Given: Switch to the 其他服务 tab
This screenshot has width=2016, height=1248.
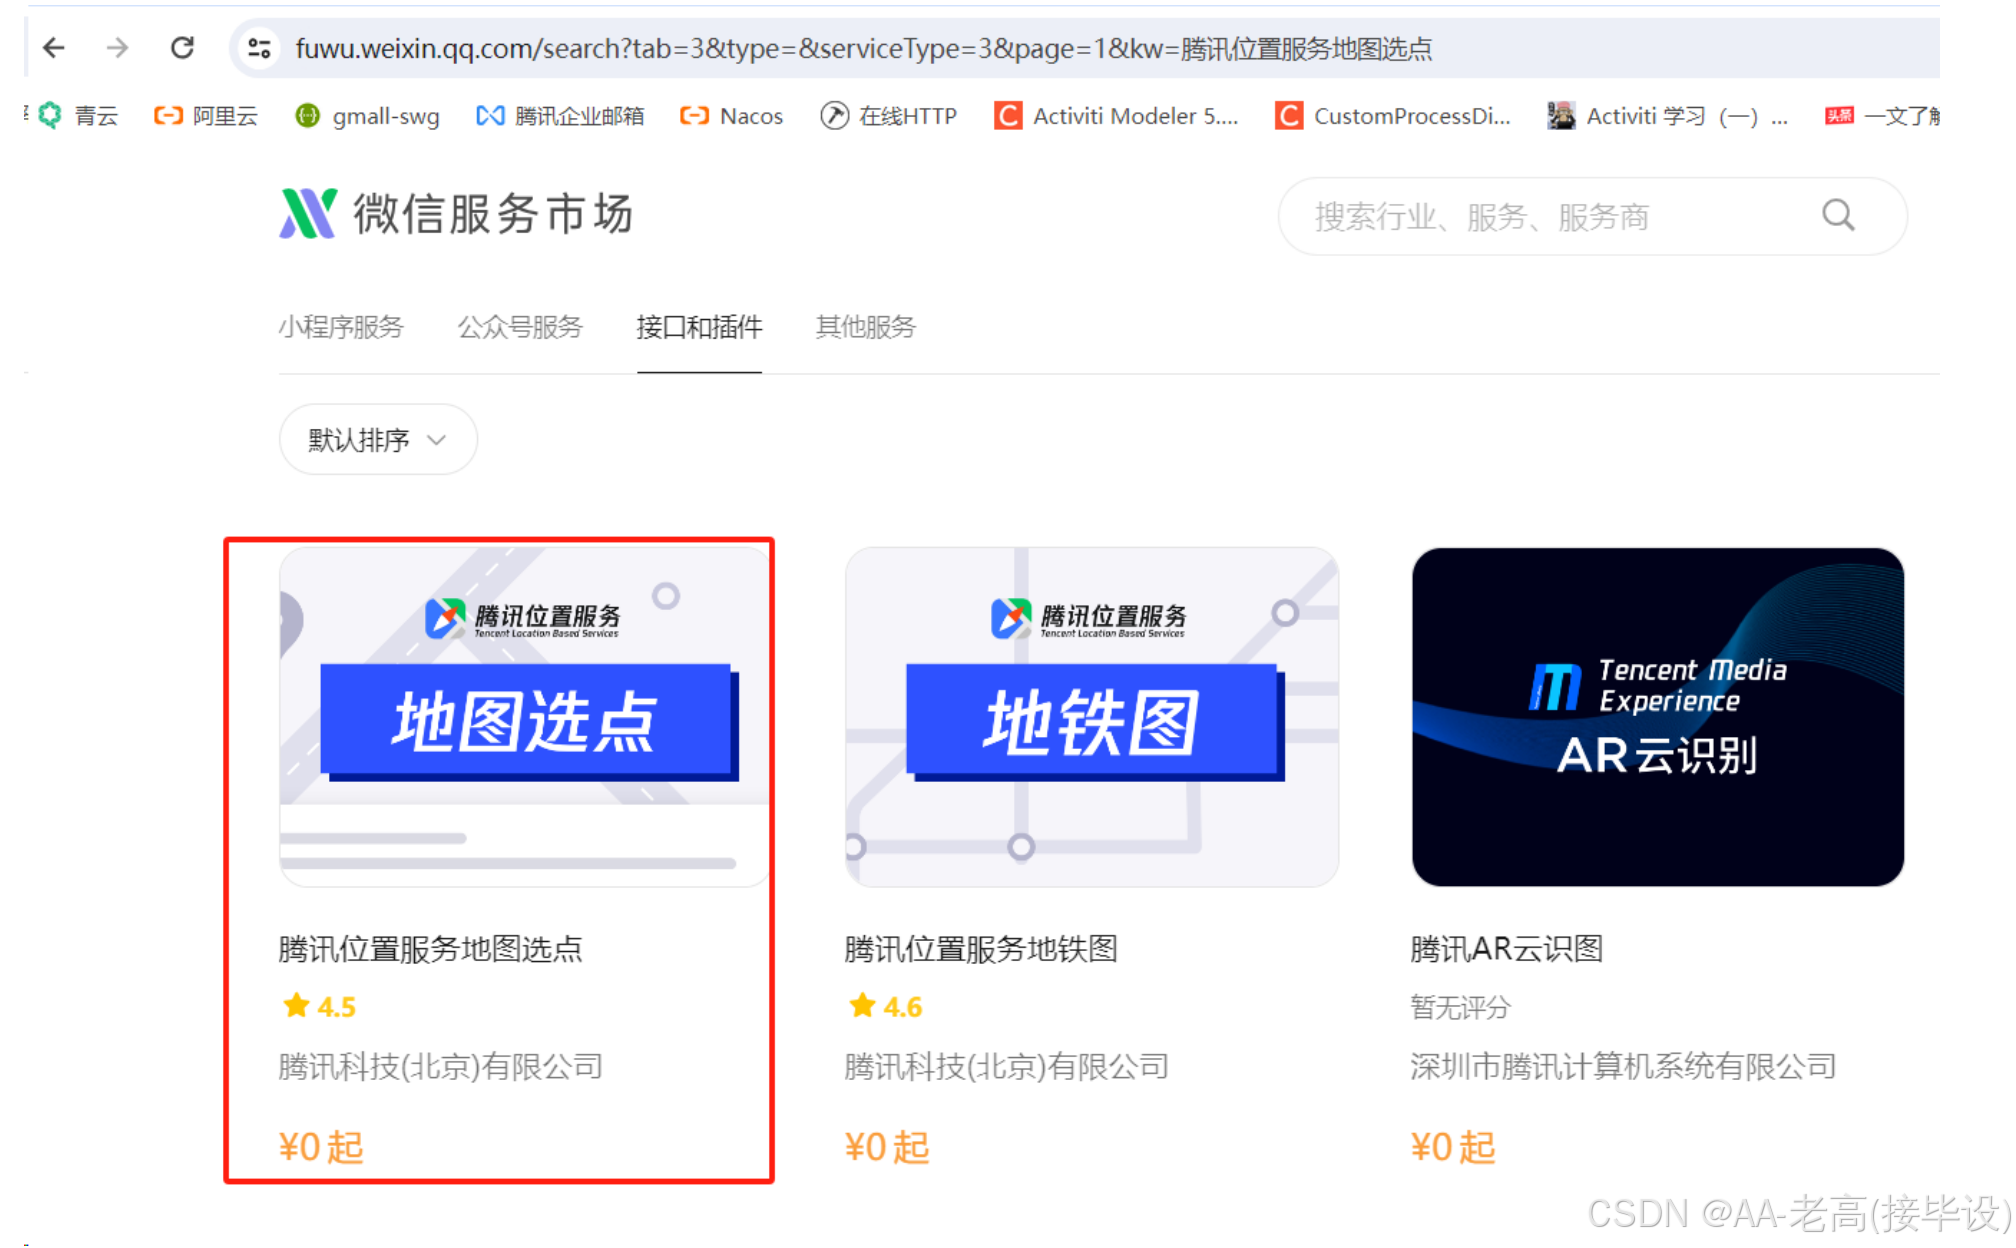Looking at the screenshot, I should [x=866, y=327].
